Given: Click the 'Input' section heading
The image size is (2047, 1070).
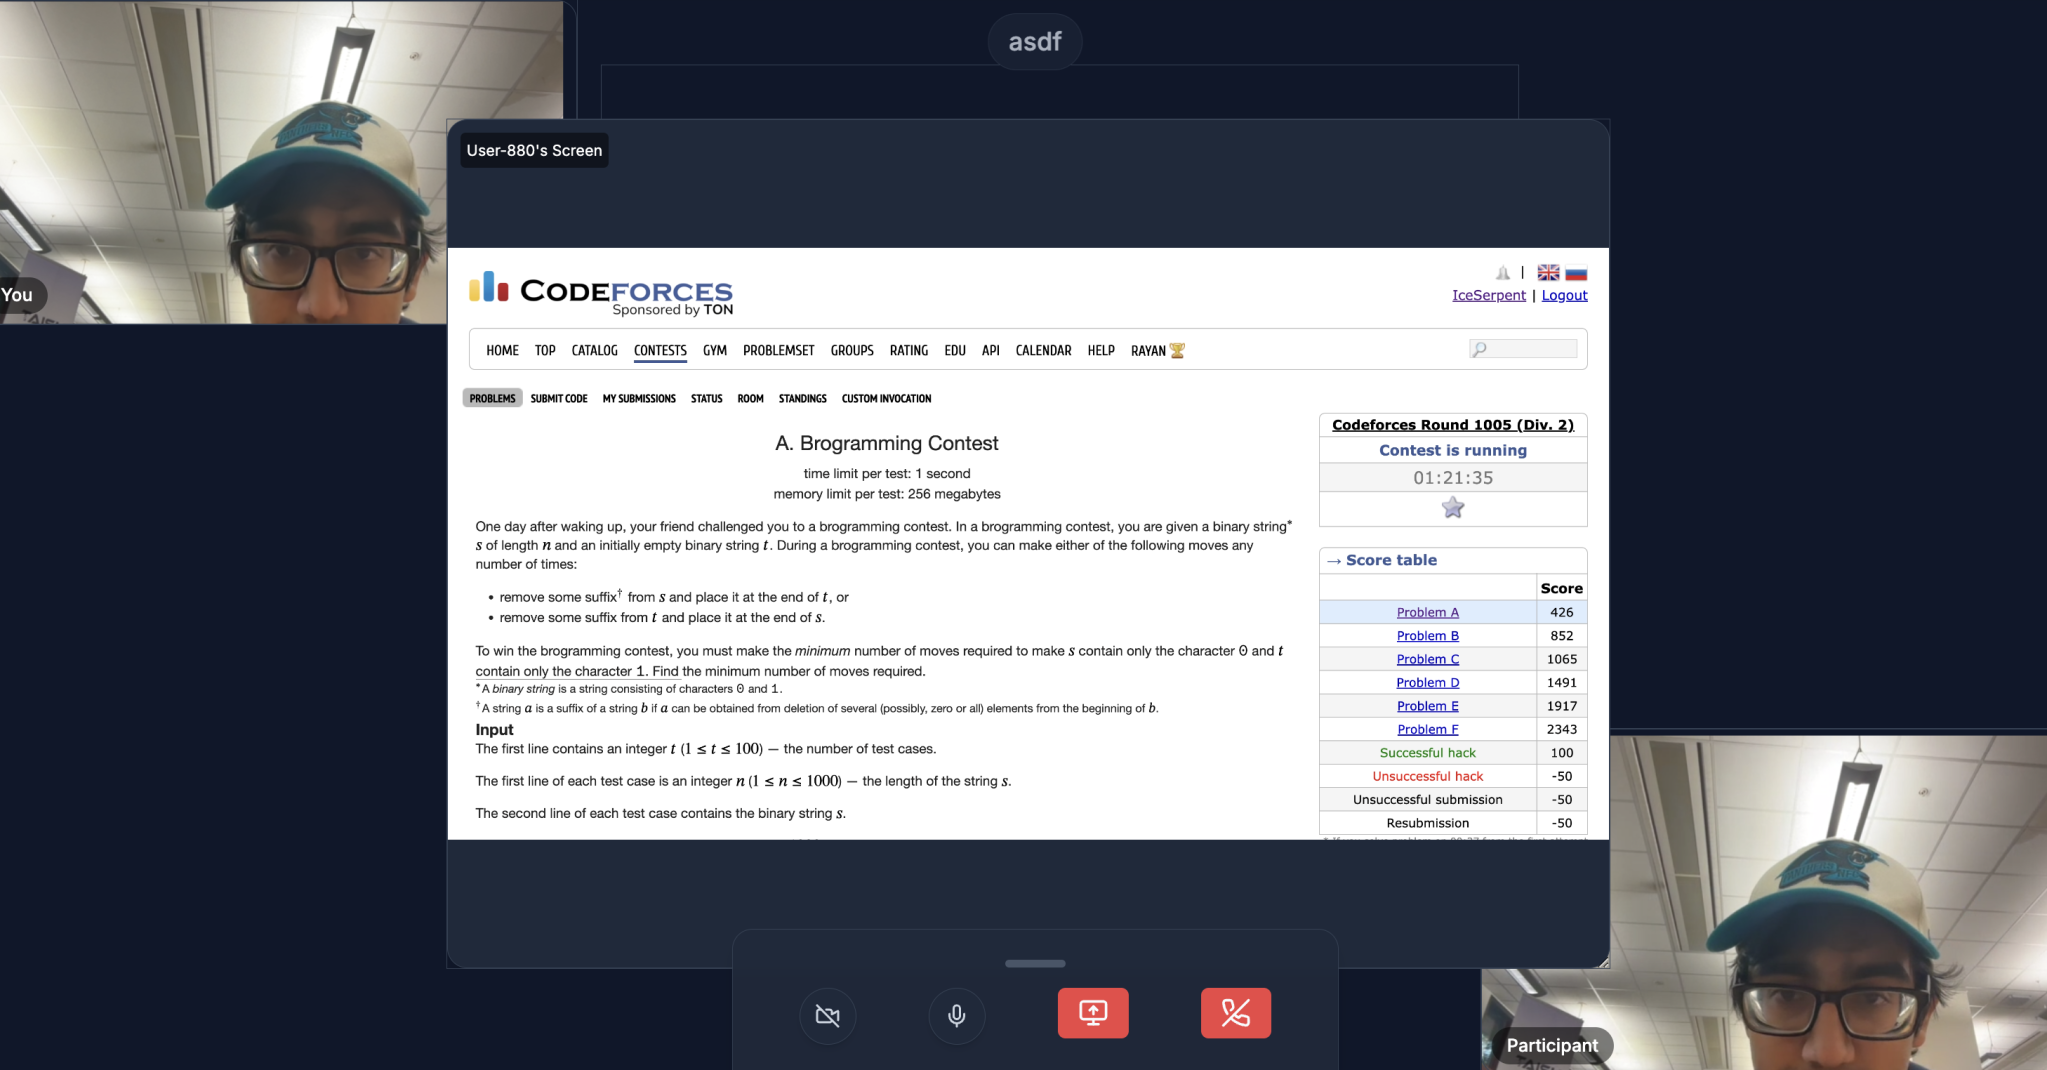Looking at the screenshot, I should [x=494, y=730].
